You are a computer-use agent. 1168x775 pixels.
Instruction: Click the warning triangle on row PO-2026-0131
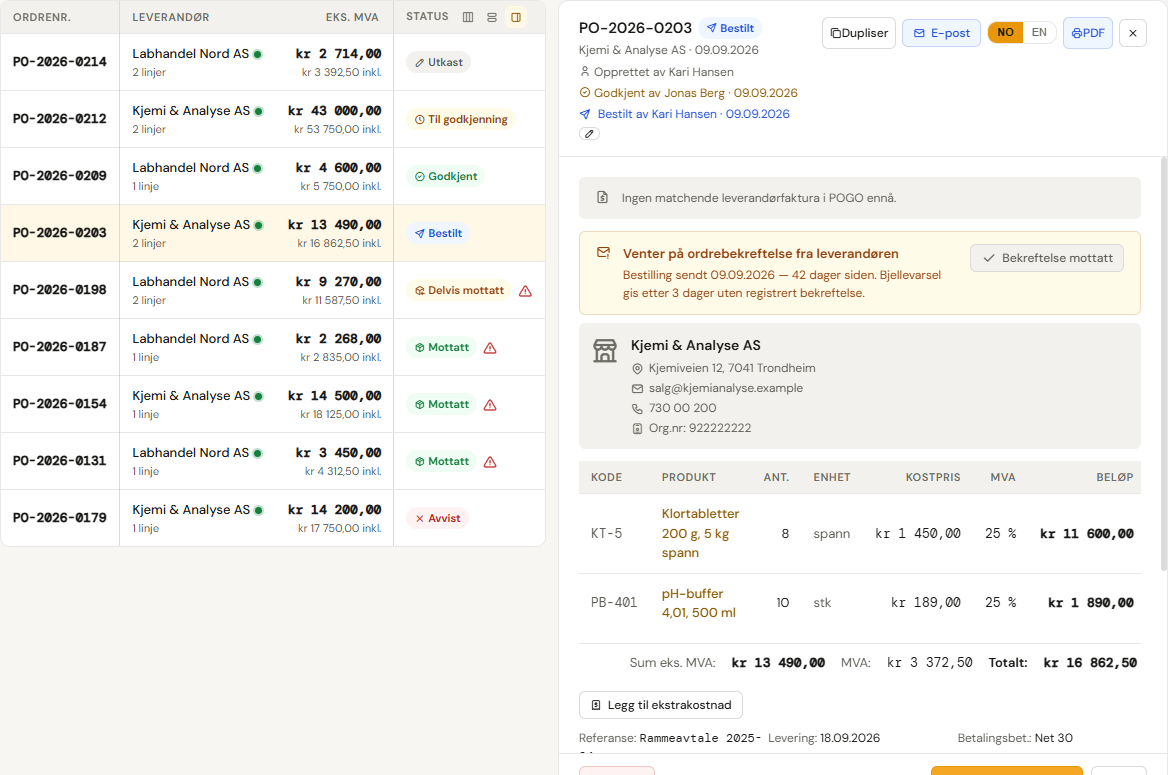point(490,462)
